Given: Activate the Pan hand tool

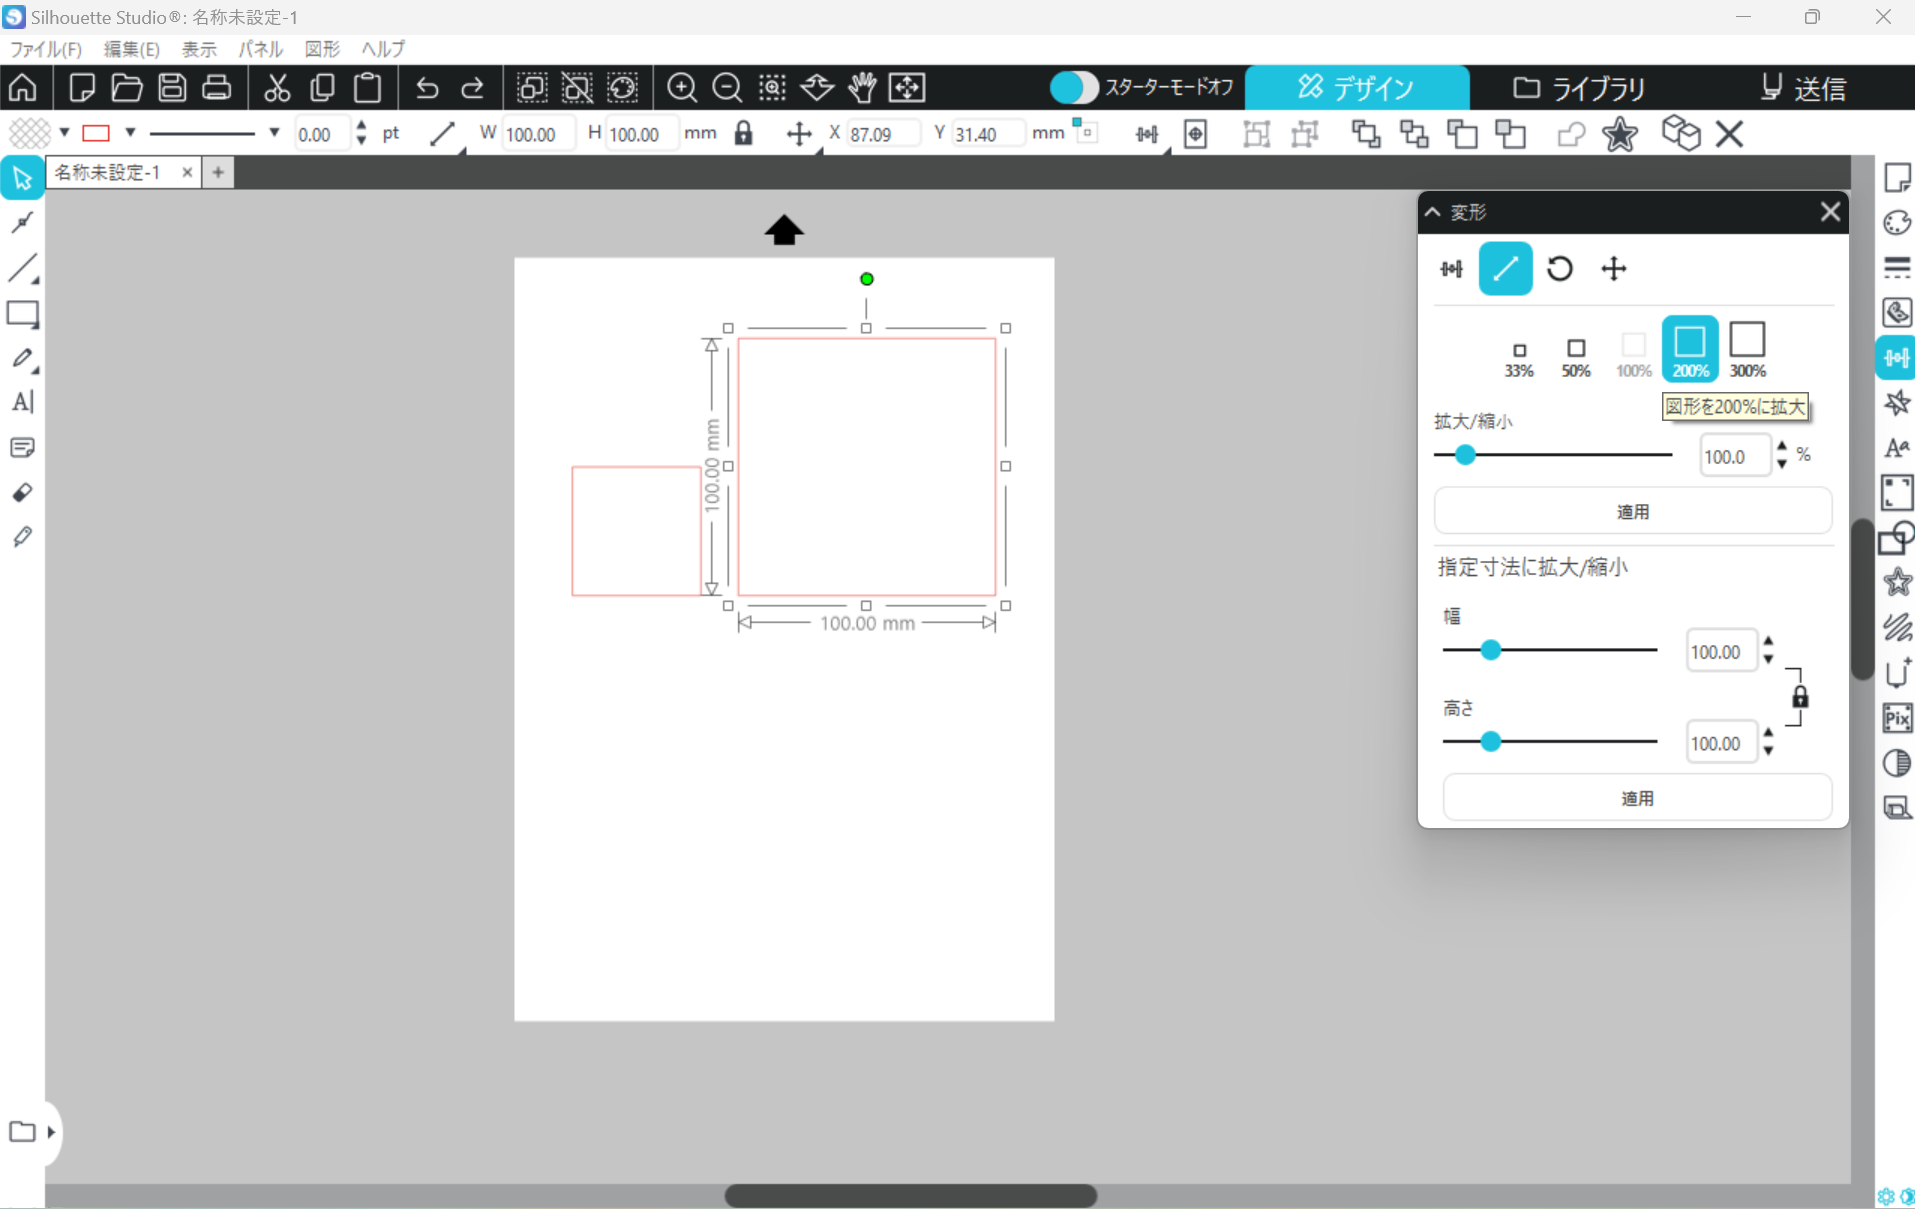Looking at the screenshot, I should point(862,88).
